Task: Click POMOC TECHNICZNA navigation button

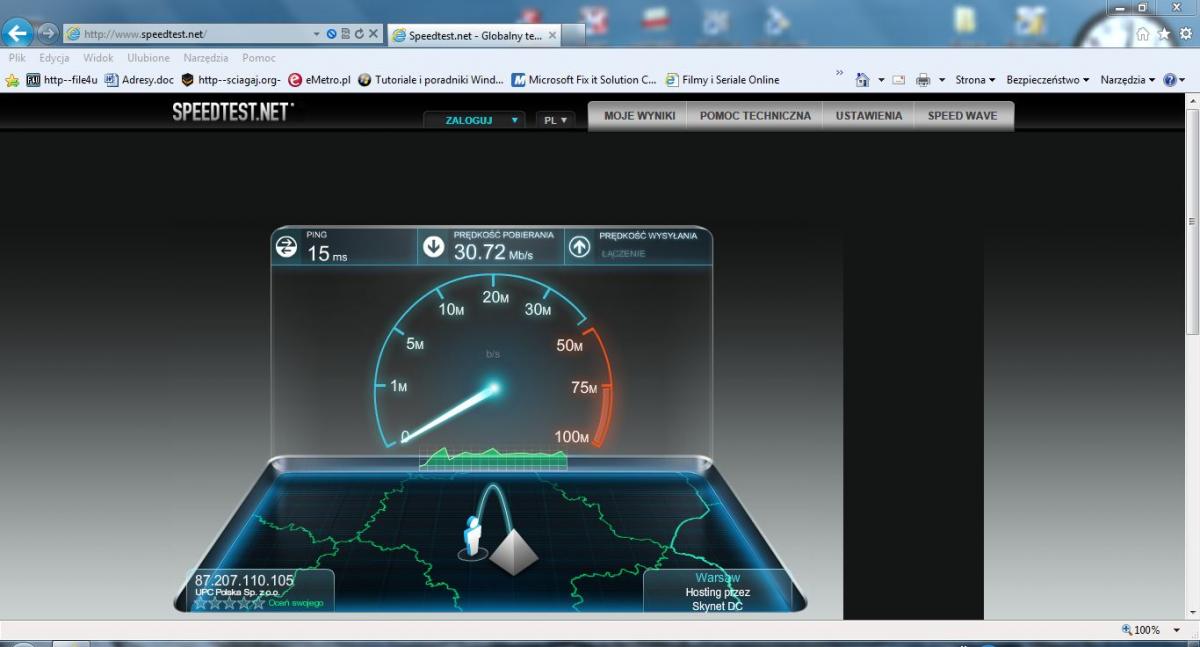Action: 755,116
